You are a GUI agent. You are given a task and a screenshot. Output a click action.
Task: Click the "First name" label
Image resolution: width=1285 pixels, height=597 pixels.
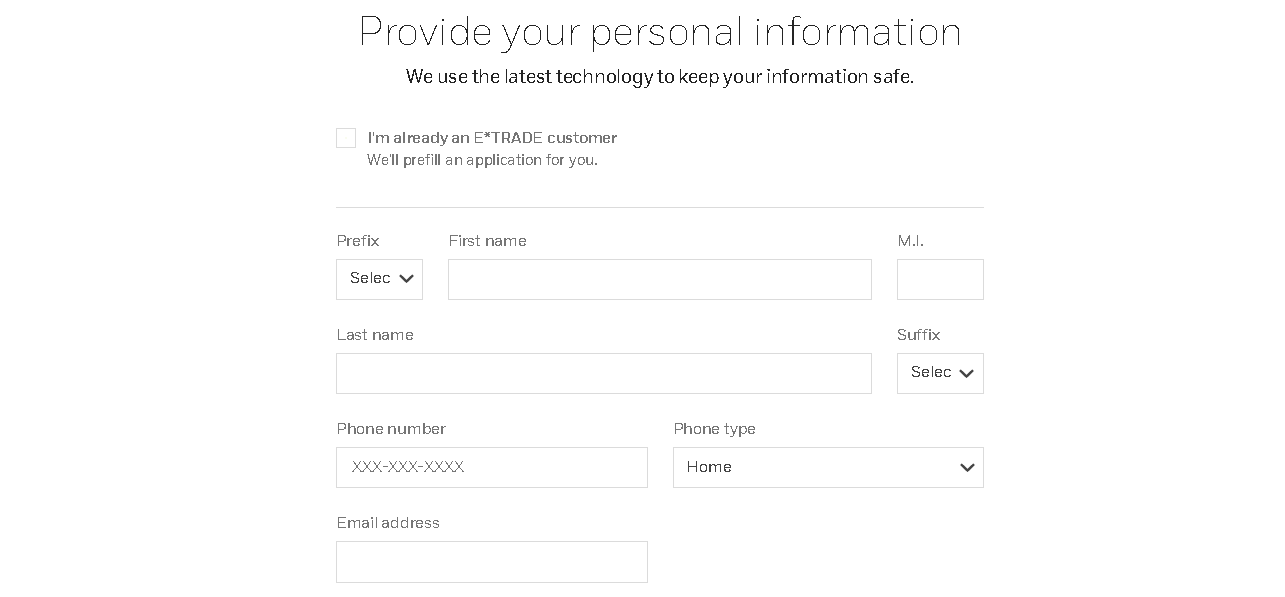point(487,241)
